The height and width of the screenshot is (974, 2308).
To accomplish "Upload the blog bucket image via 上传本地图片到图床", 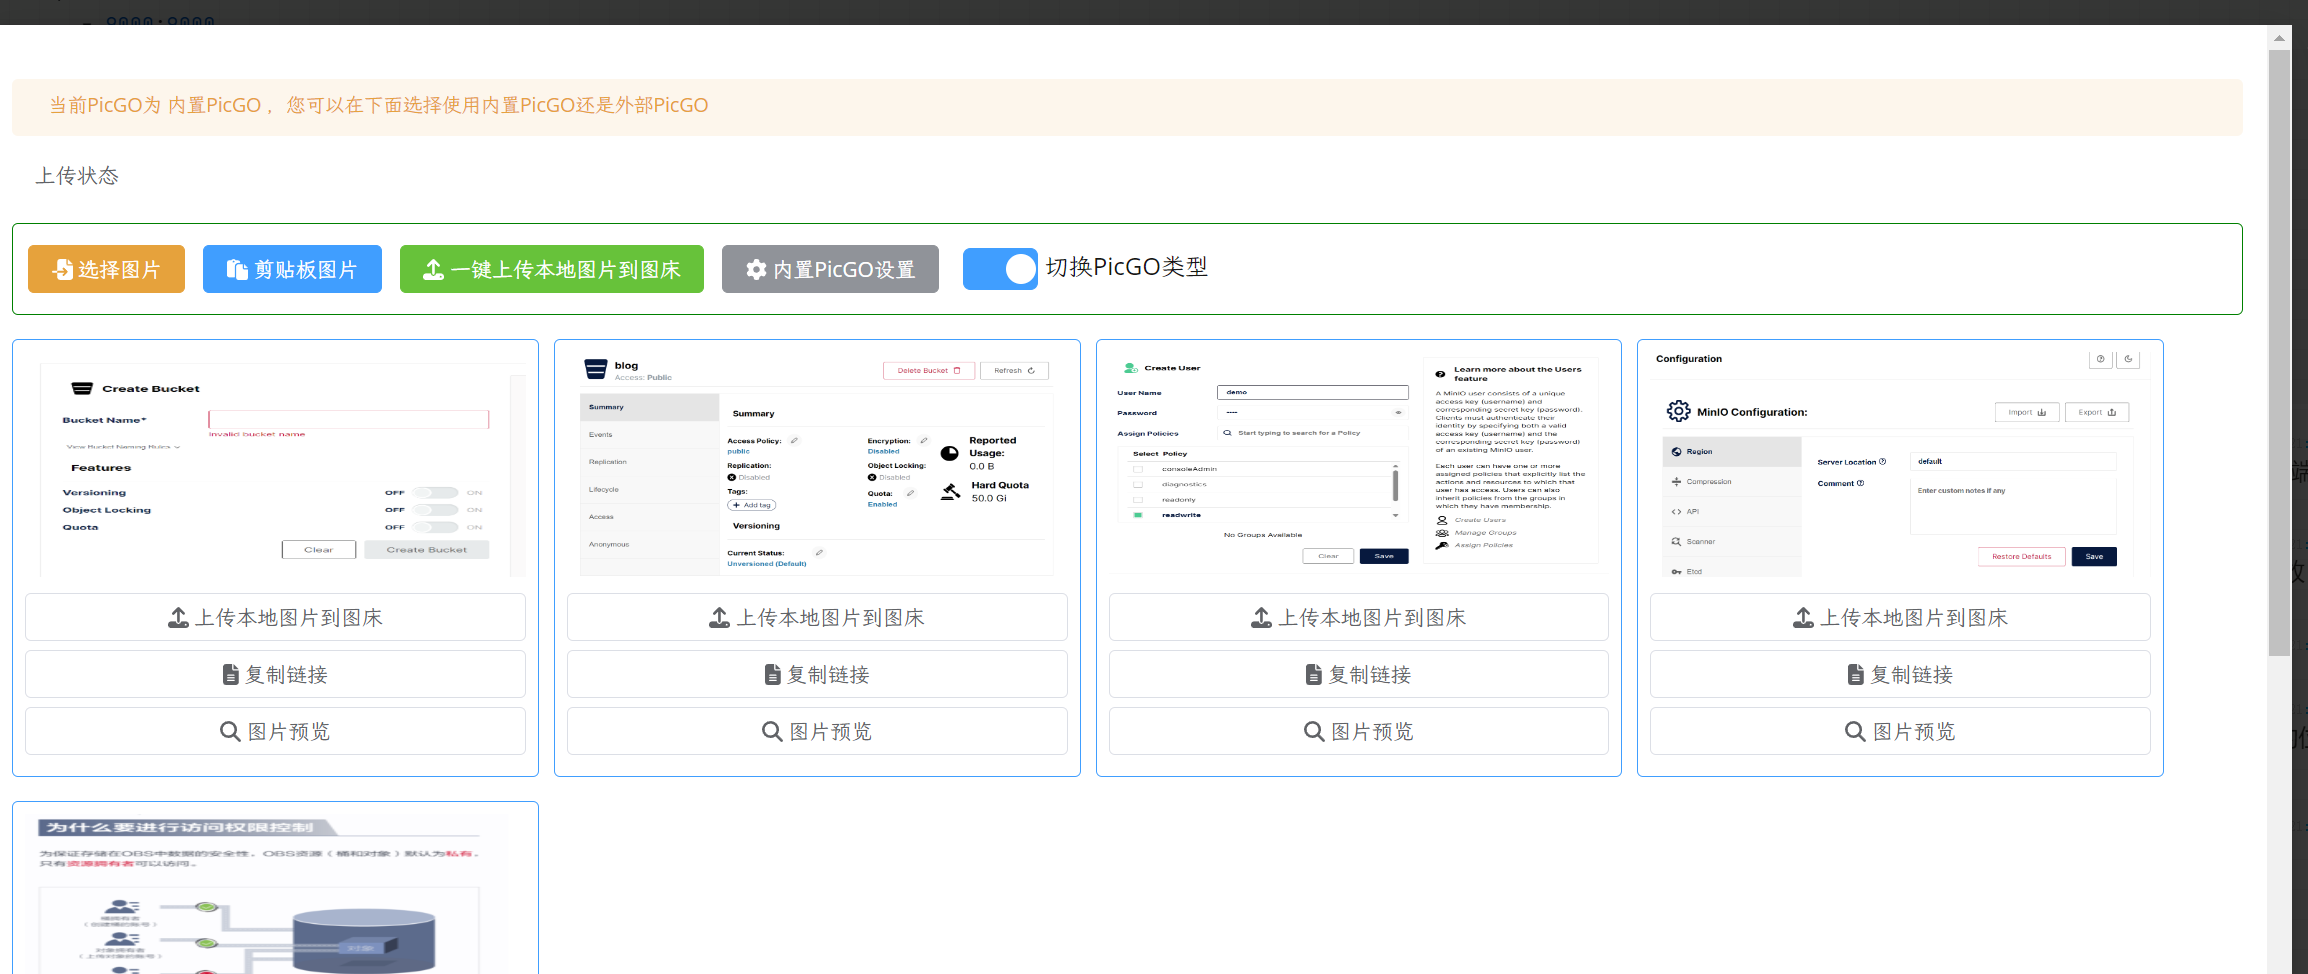I will tap(817, 617).
